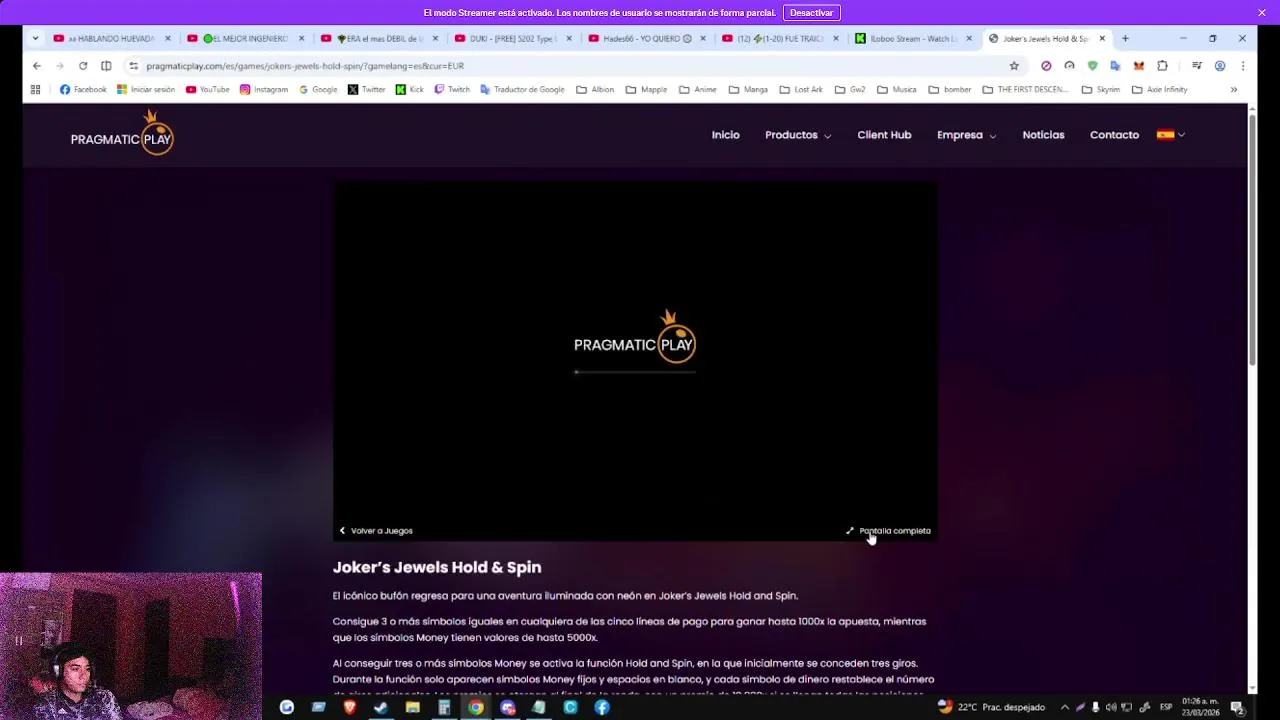Click Desactivar in streamer mode banner
The width and height of the screenshot is (1280, 720).
[x=811, y=13]
